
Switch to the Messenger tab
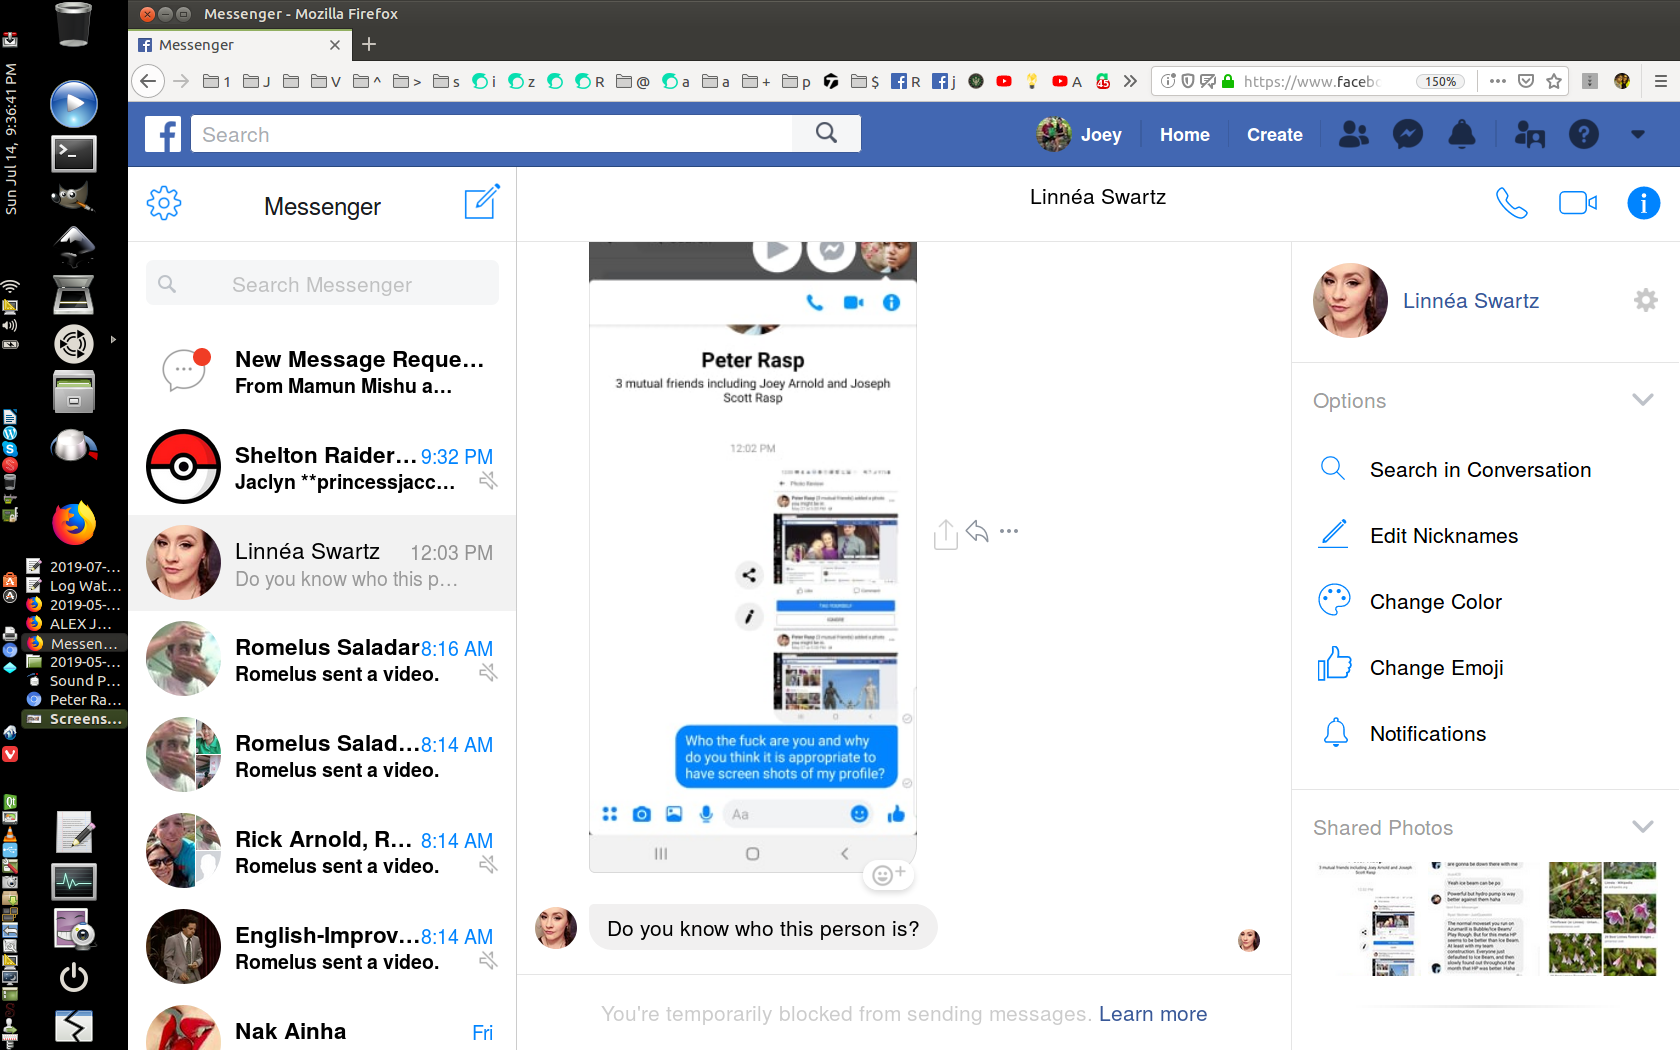(x=240, y=44)
